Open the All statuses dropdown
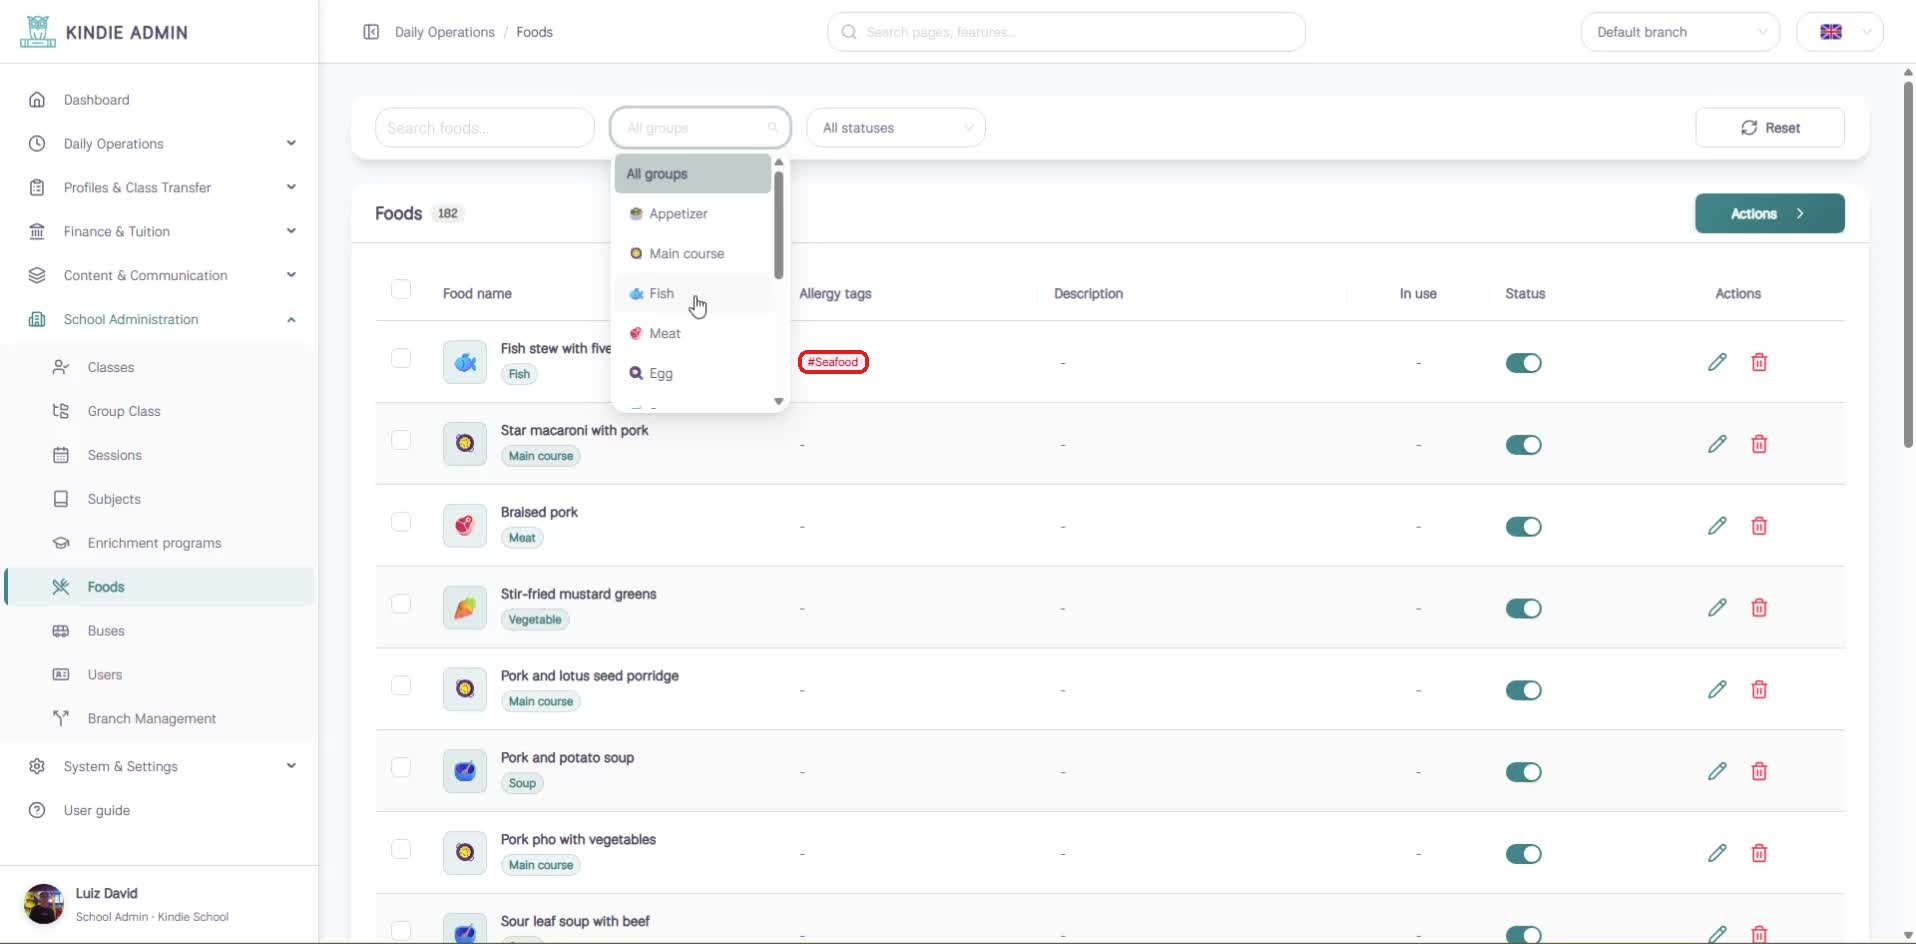The height and width of the screenshot is (944, 1916). click(x=896, y=128)
